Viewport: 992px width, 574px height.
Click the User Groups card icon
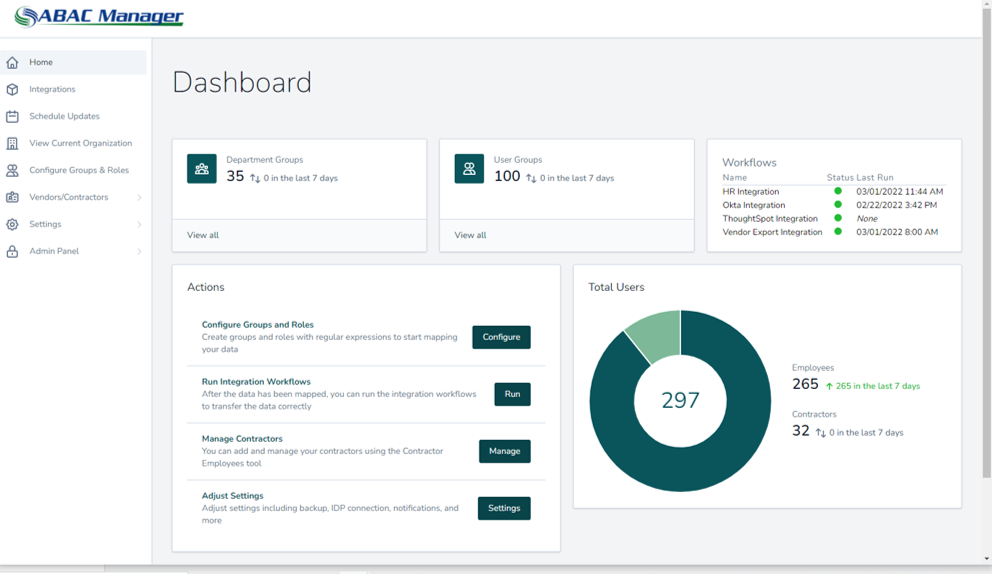click(469, 169)
